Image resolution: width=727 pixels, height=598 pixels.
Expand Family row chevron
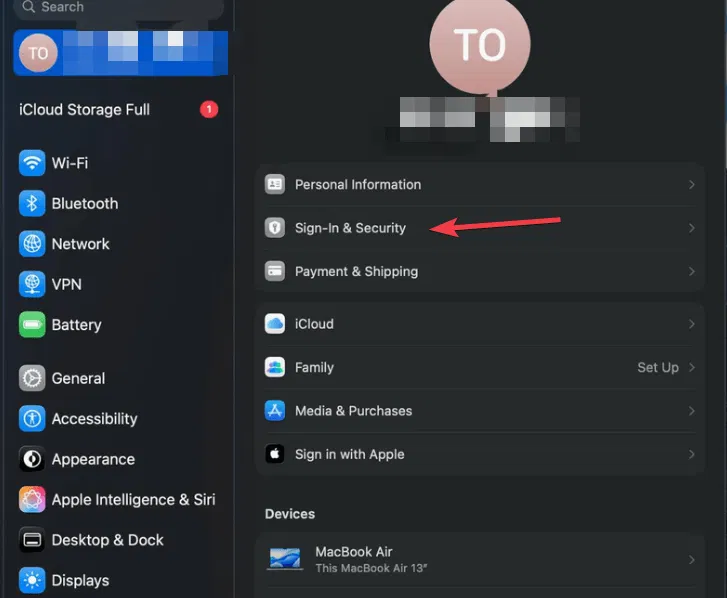point(692,367)
